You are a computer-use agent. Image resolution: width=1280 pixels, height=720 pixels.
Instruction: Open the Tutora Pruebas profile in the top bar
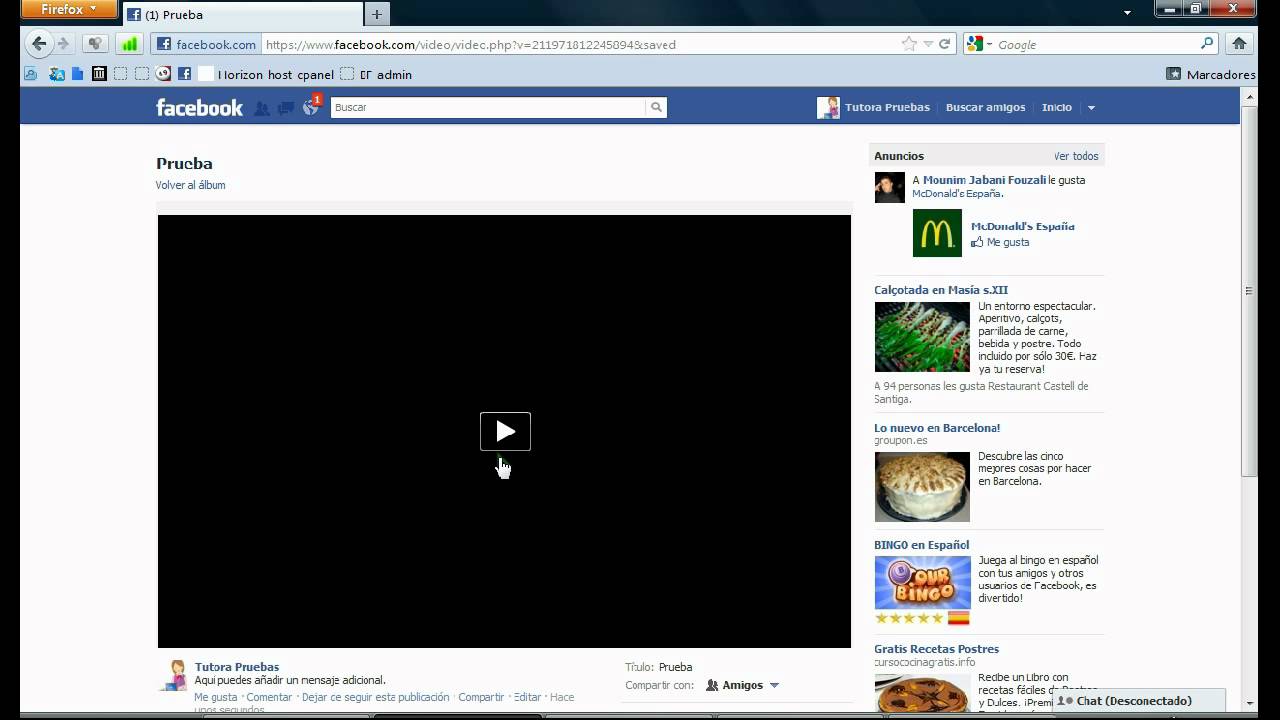[873, 107]
